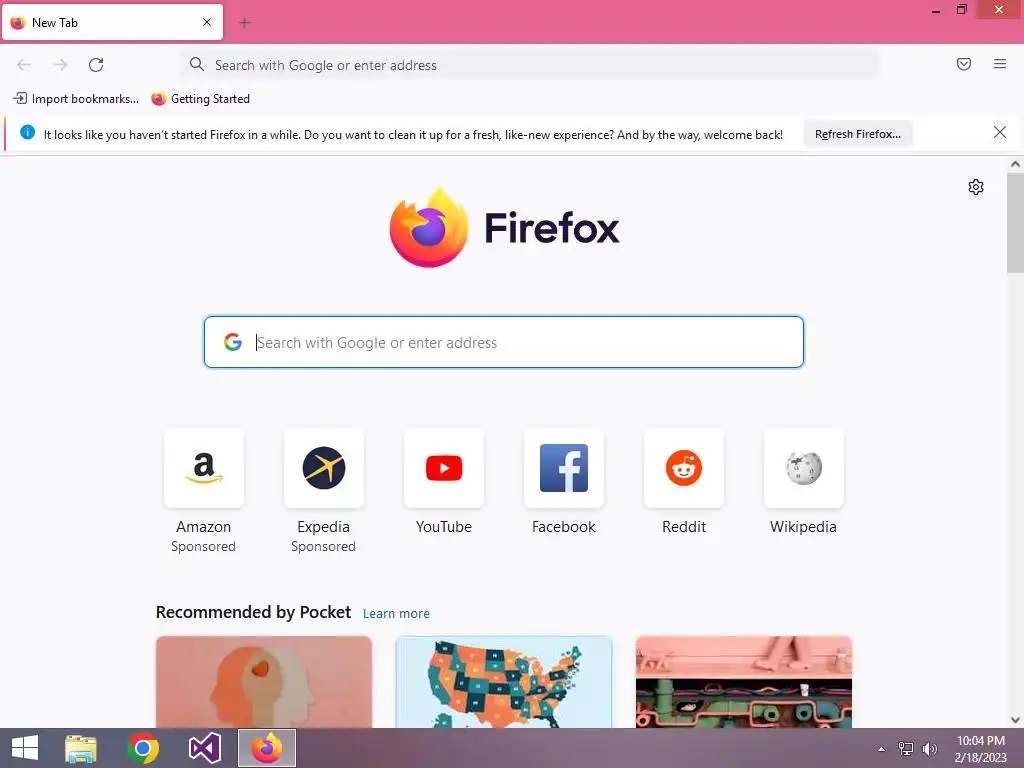Image resolution: width=1024 pixels, height=768 pixels.
Task: Open Pocket story with US map image
Action: 504,682
